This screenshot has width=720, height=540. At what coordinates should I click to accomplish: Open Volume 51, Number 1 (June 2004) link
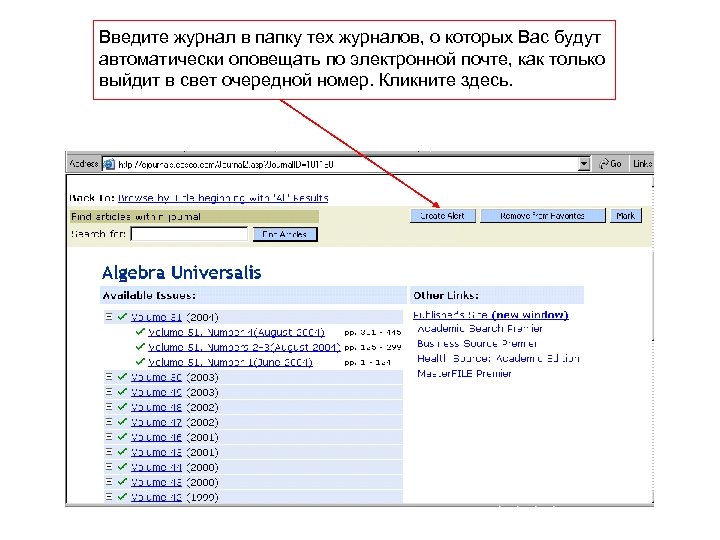coord(231,362)
